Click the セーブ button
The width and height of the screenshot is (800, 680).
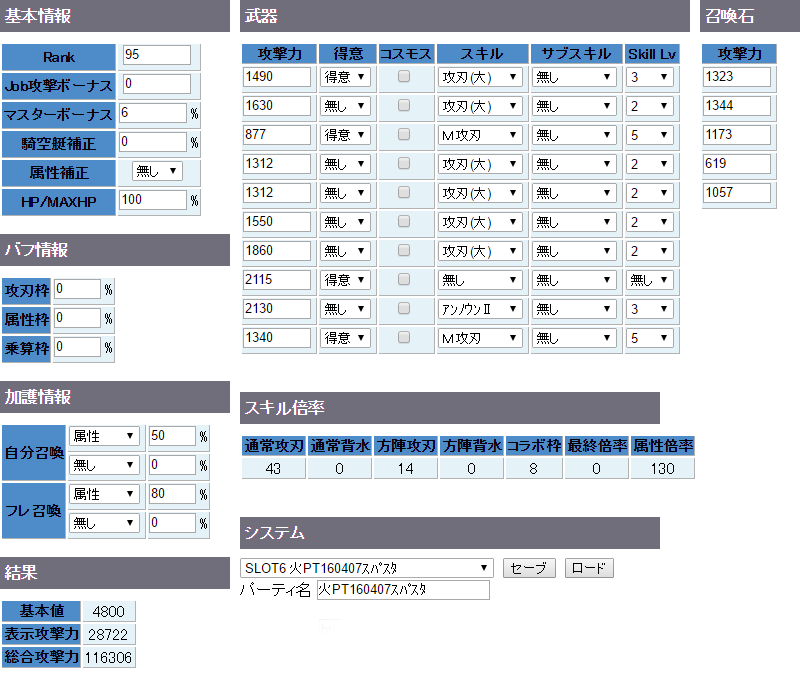coord(529,568)
